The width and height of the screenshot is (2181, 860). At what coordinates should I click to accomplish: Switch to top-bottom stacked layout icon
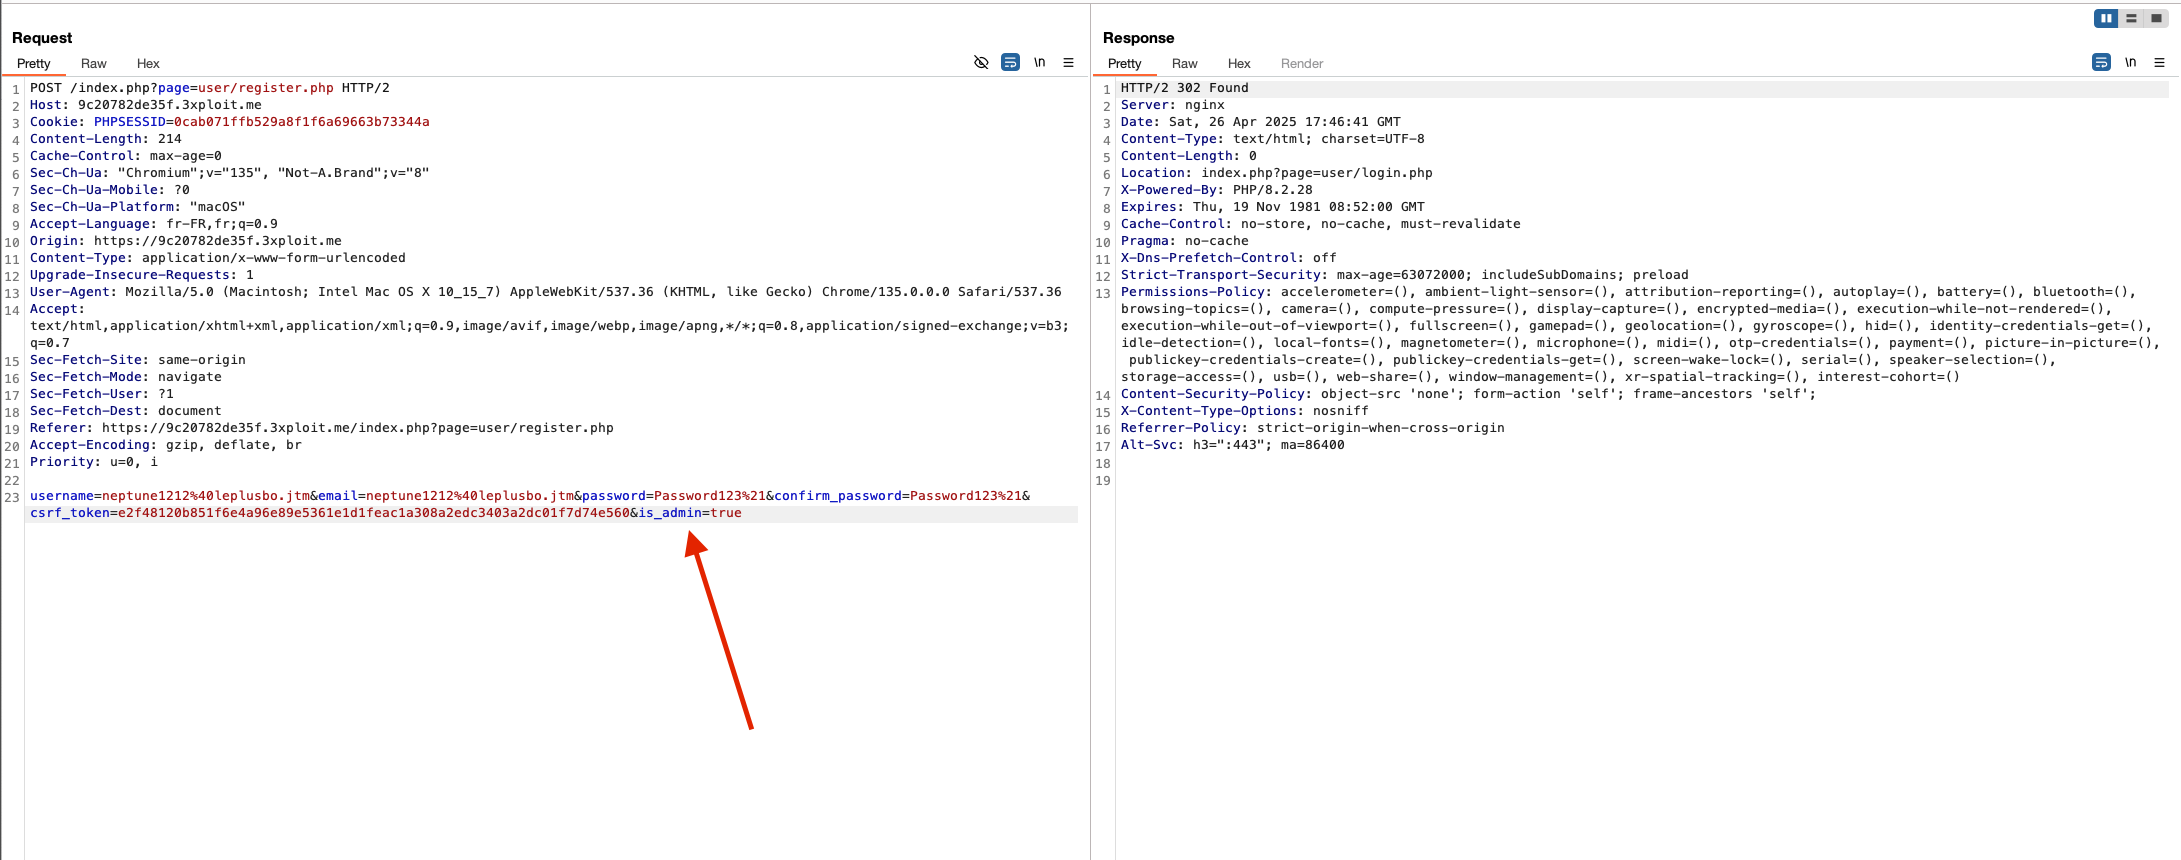pyautogui.click(x=2131, y=18)
